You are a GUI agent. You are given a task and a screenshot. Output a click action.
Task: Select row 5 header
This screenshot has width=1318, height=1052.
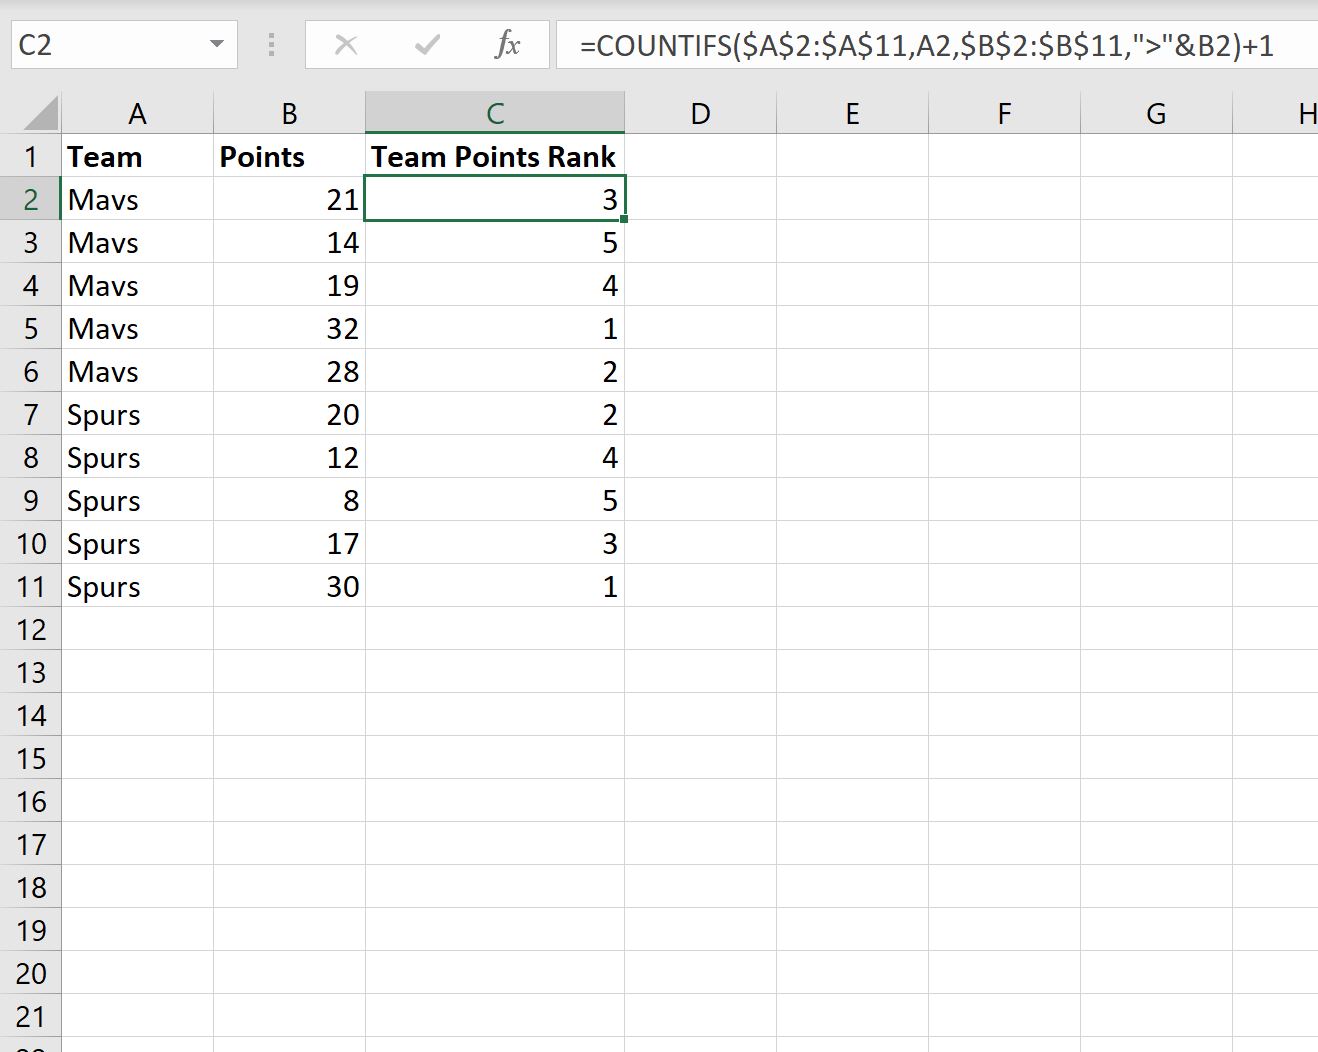coord(31,328)
